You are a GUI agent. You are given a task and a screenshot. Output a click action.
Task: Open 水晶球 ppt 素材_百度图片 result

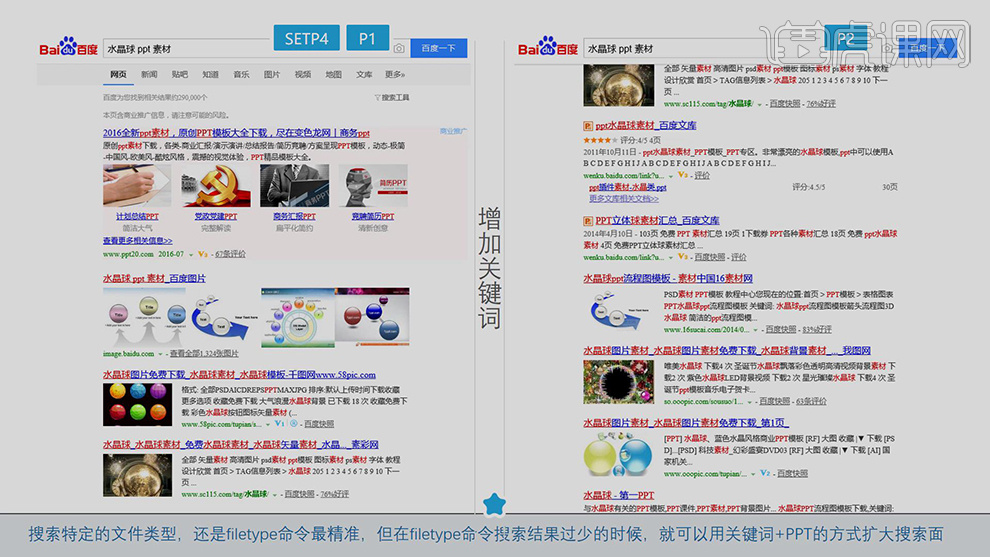click(154, 278)
